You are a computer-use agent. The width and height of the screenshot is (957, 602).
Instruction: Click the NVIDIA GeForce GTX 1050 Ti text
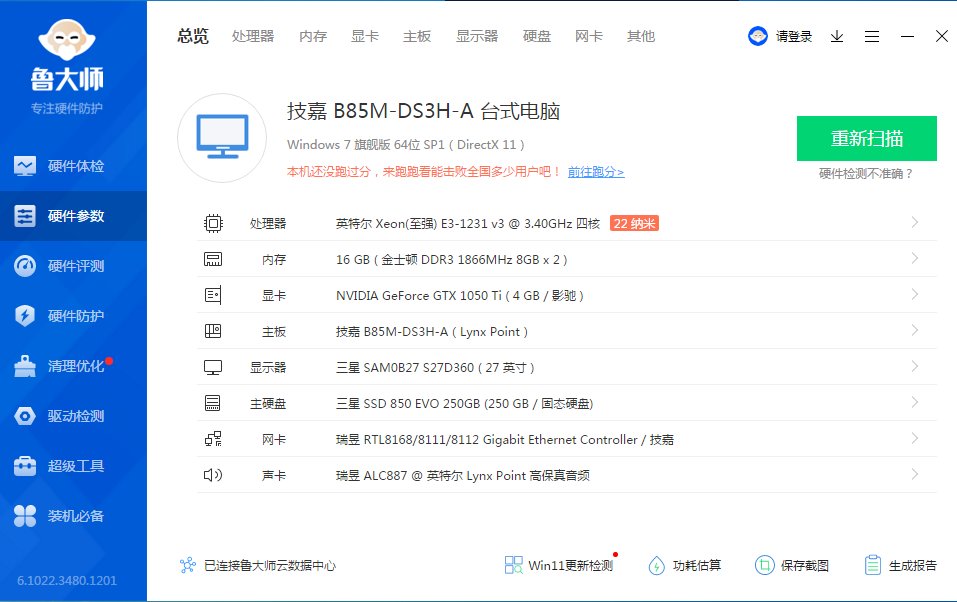coord(460,296)
